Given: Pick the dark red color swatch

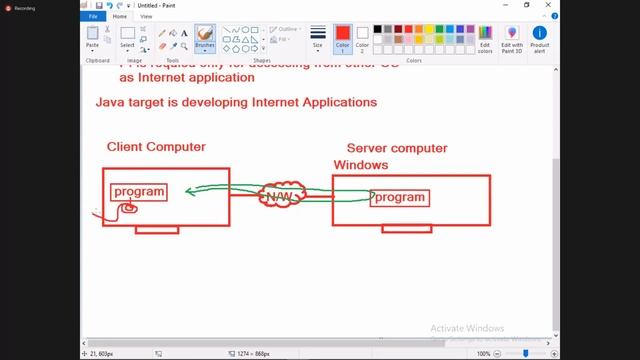Looking at the screenshot, I should click(x=398, y=29).
